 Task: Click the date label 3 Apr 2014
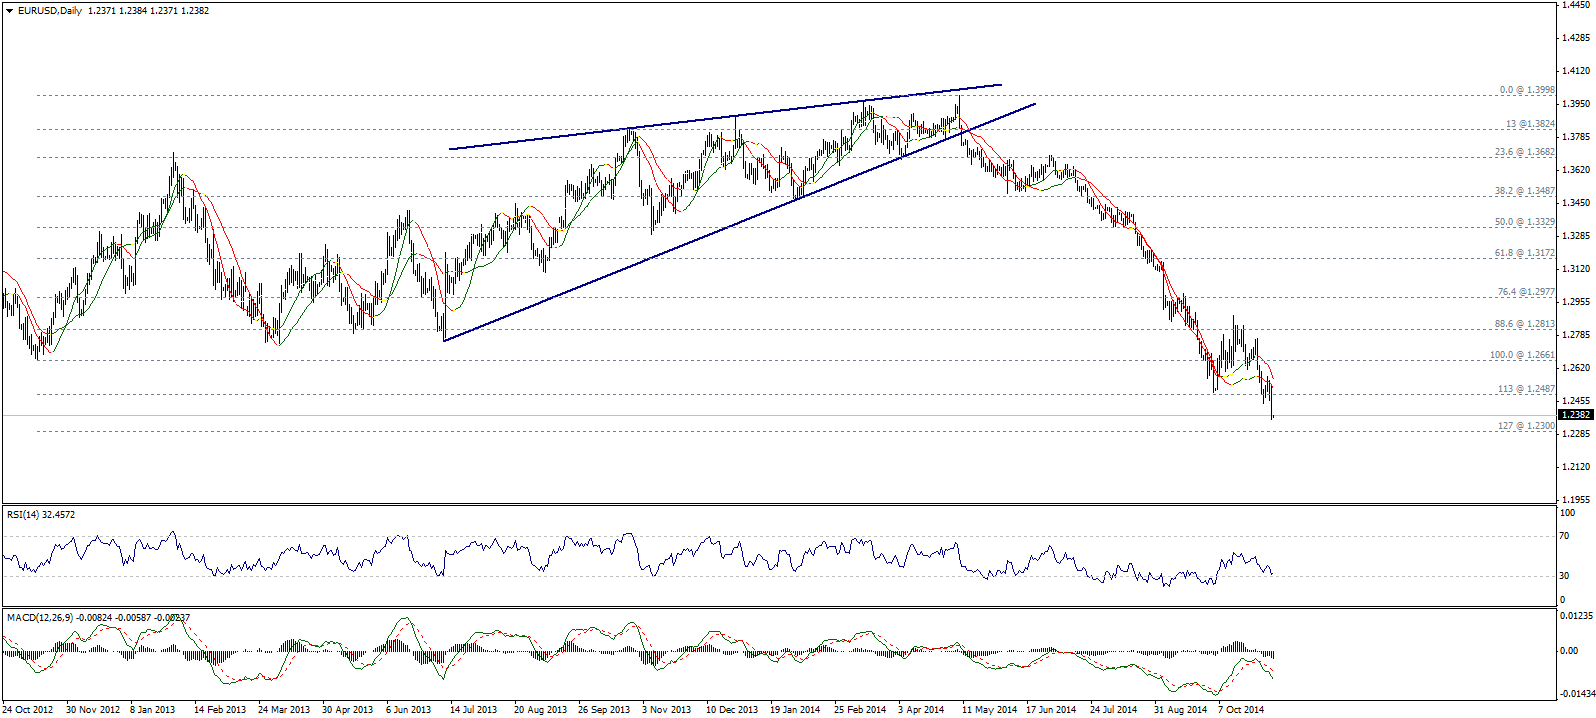coord(921,710)
